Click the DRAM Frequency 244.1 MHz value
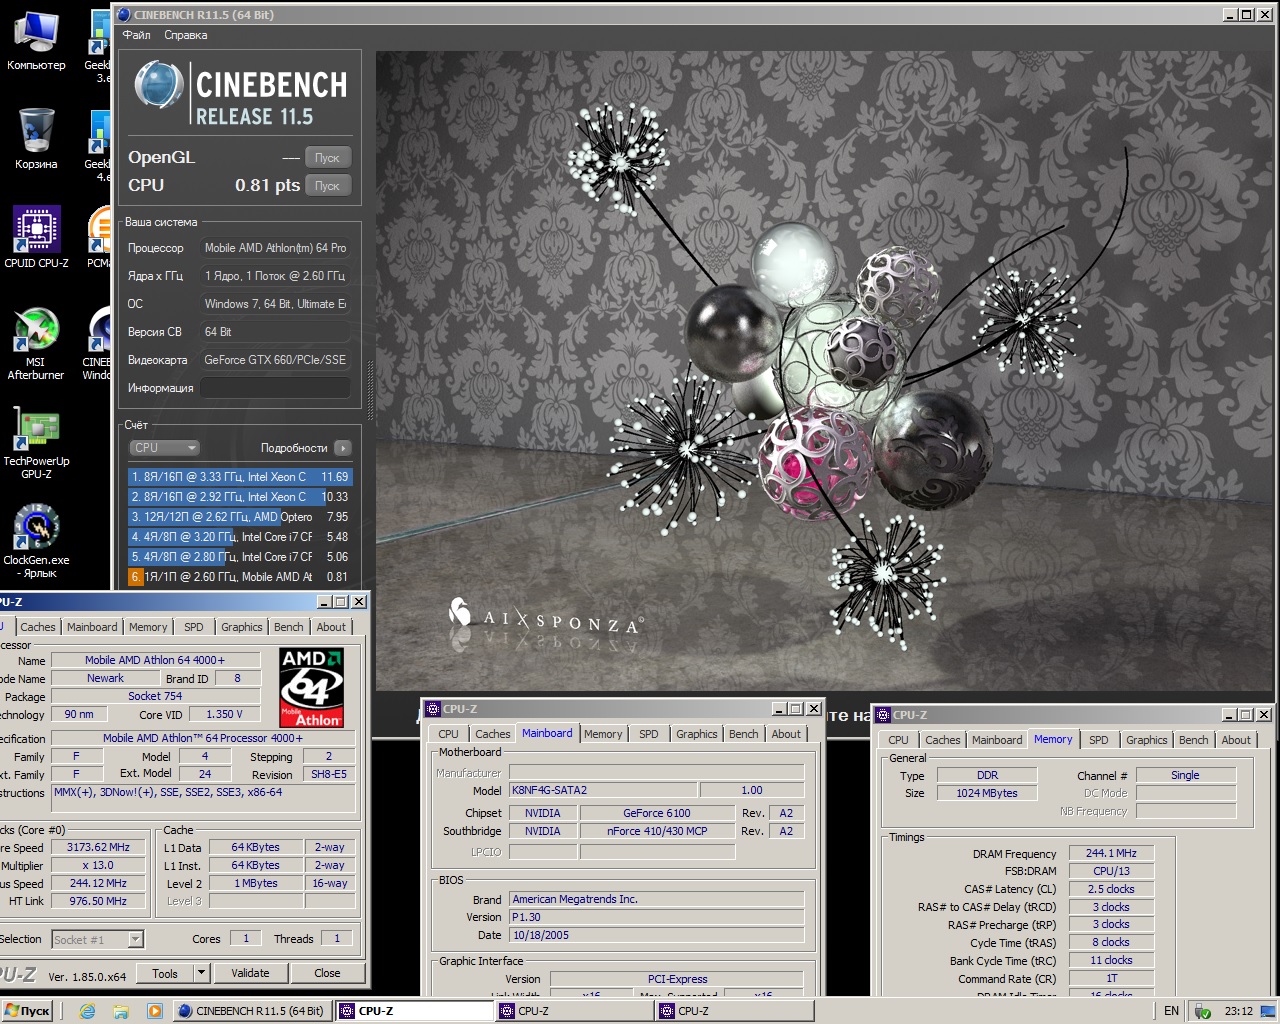The image size is (1280, 1024). 1111,854
